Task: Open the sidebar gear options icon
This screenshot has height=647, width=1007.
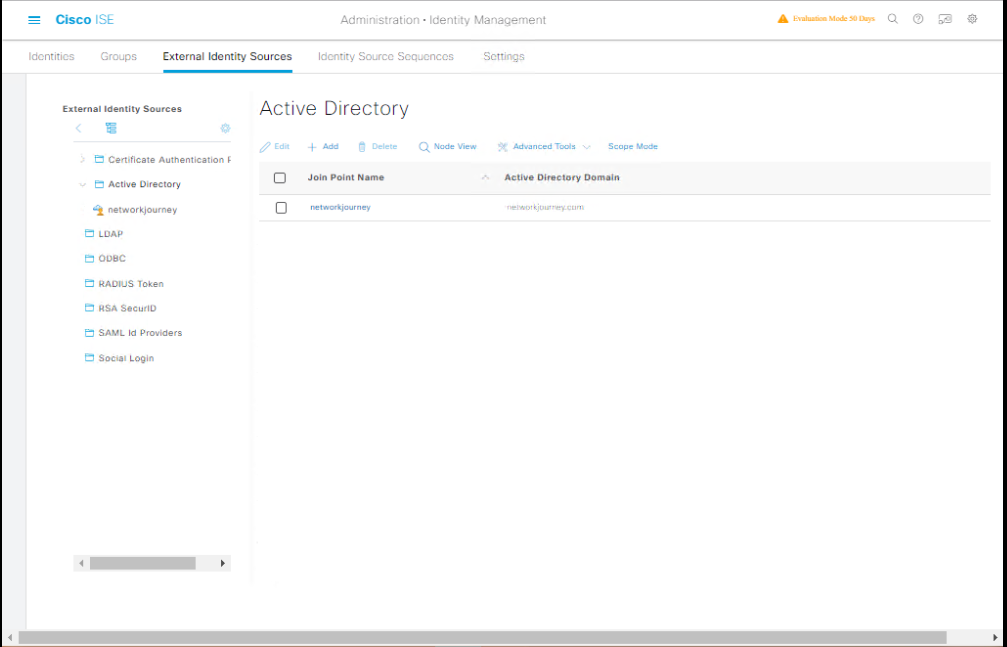Action: tap(225, 129)
